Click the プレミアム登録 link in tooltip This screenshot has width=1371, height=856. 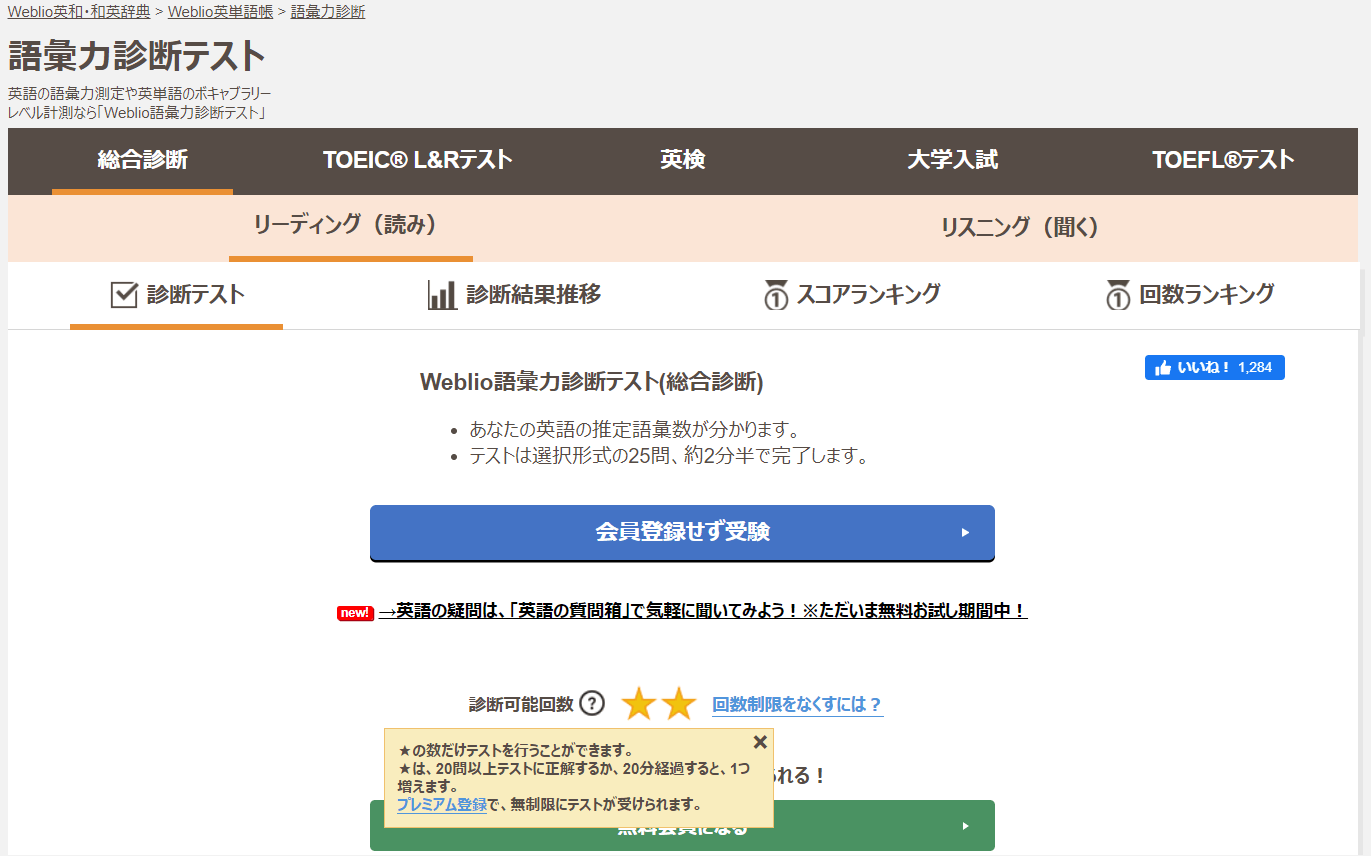441,805
